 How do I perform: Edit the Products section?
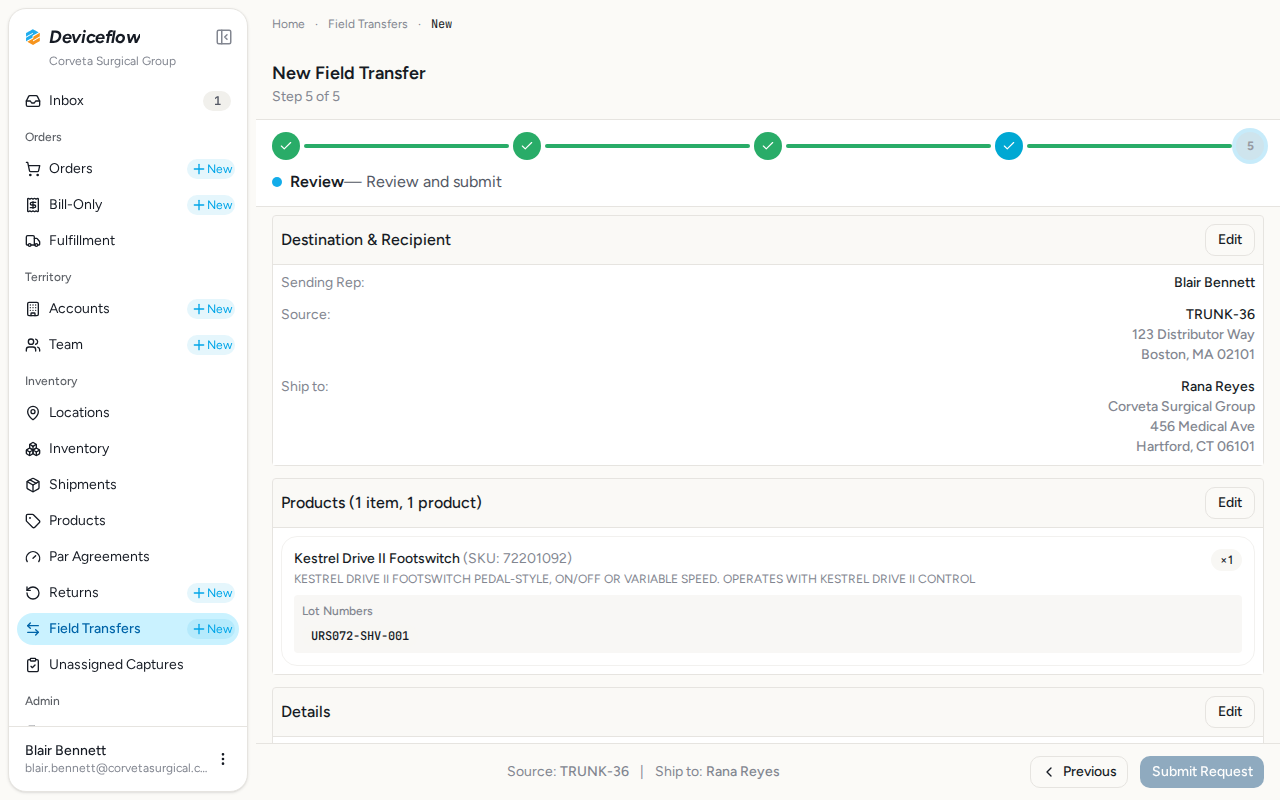click(x=1230, y=503)
